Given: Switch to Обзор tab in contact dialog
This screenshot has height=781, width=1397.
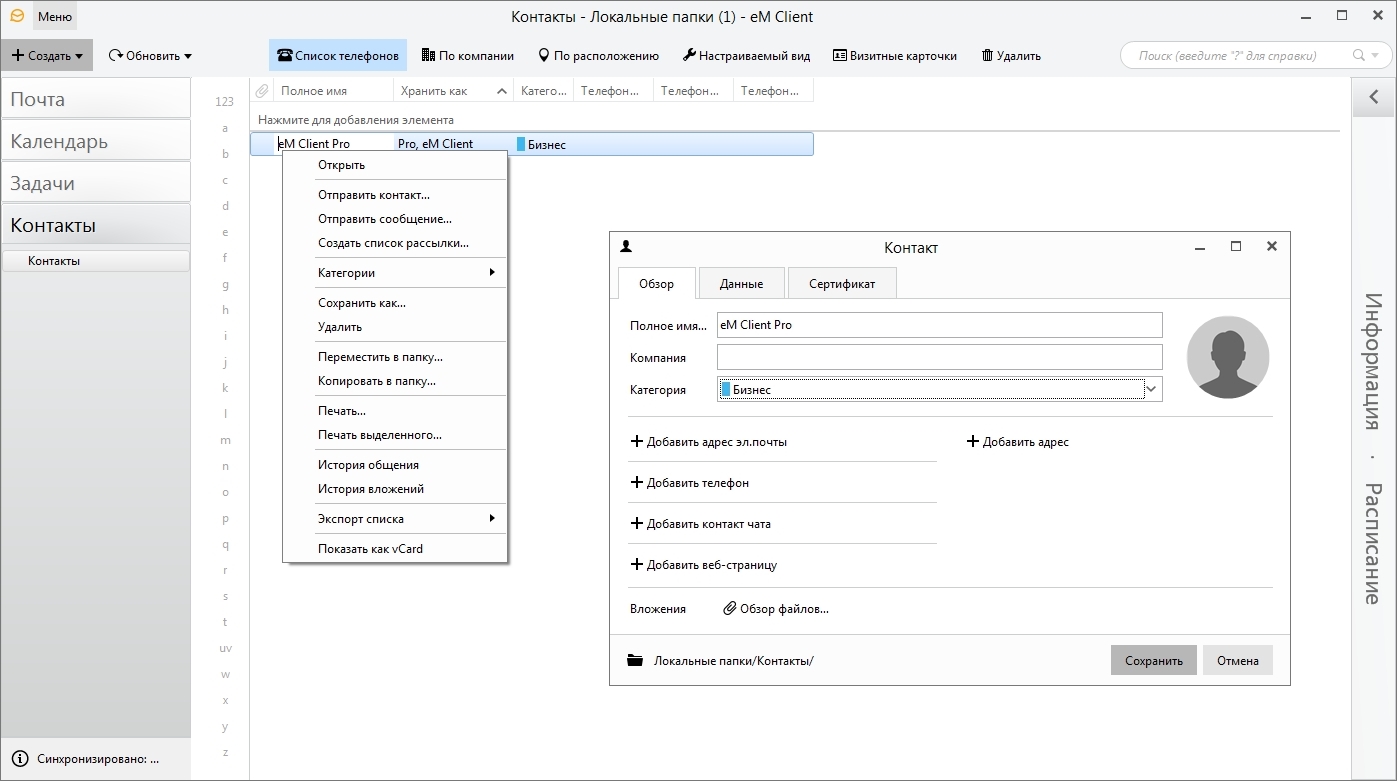Looking at the screenshot, I should pyautogui.click(x=656, y=283).
